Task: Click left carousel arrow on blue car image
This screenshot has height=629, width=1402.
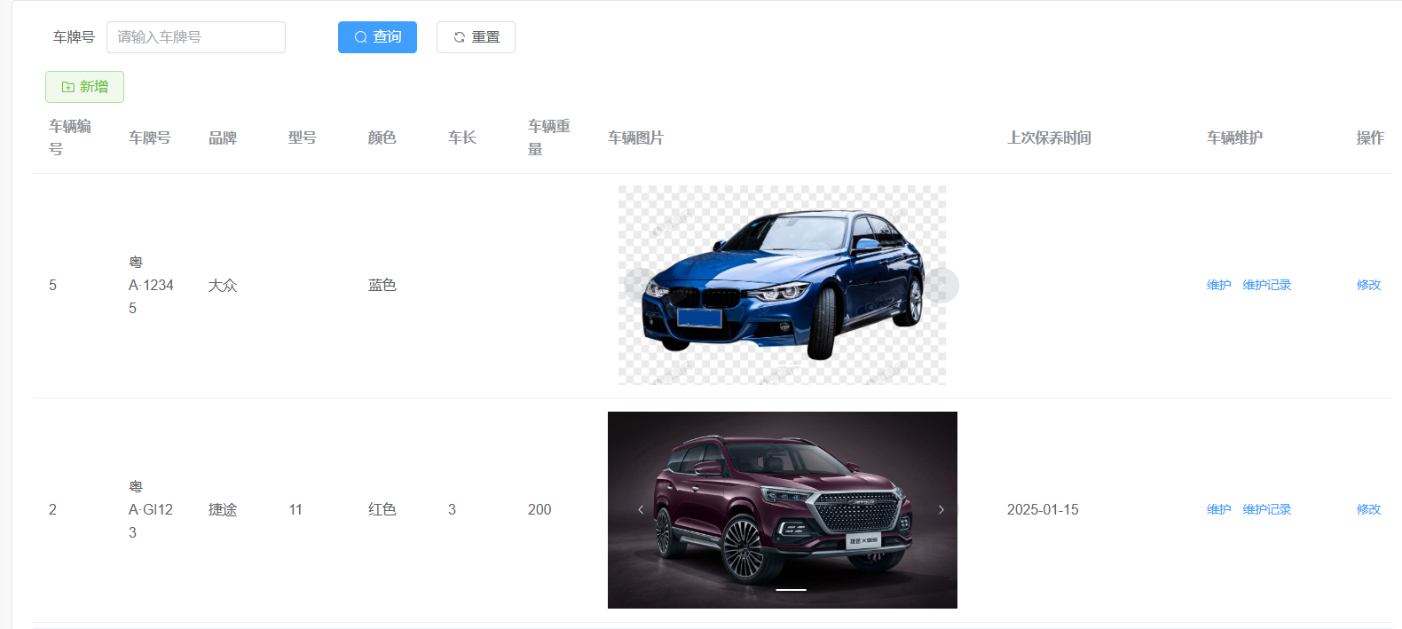Action: (x=641, y=285)
